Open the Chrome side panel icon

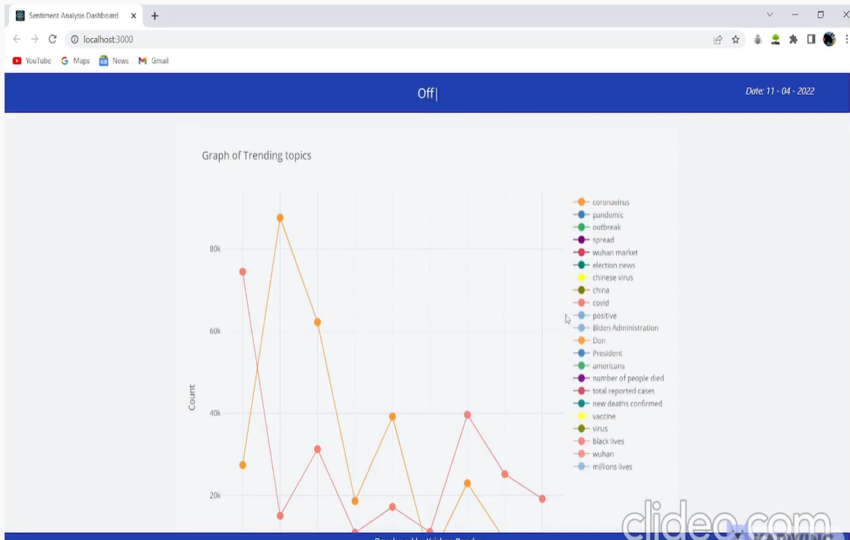pos(811,39)
